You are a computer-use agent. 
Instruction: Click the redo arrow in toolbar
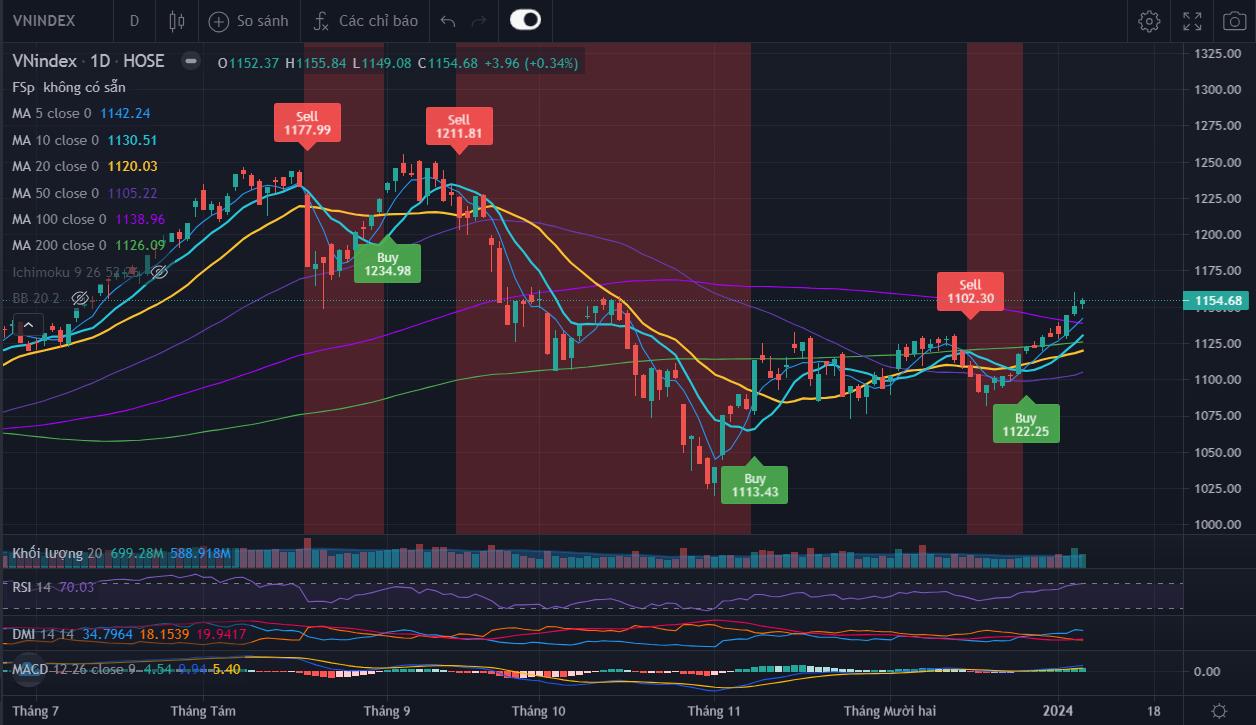tap(479, 20)
